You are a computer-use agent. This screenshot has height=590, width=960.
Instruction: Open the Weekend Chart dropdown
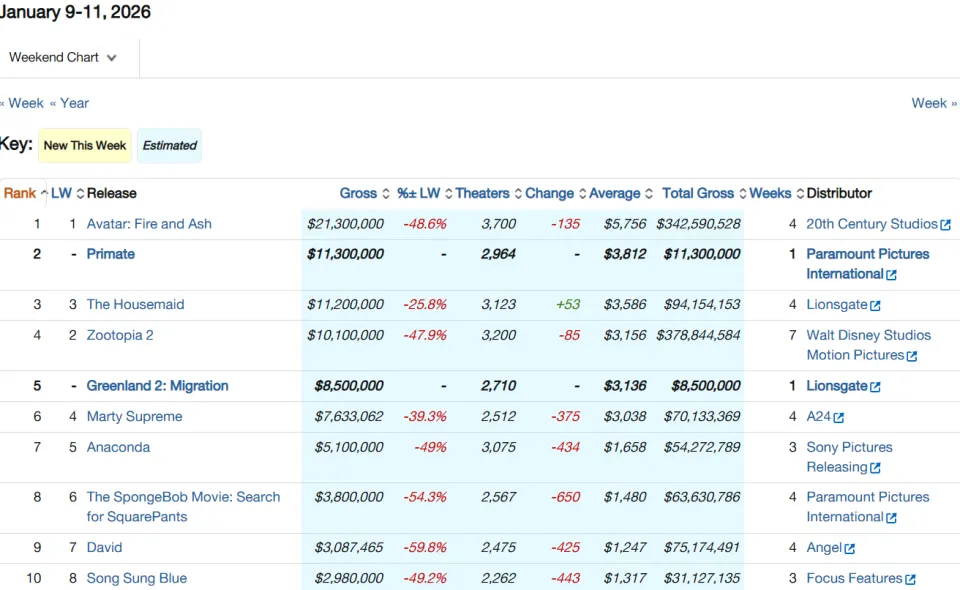pyautogui.click(x=63, y=58)
